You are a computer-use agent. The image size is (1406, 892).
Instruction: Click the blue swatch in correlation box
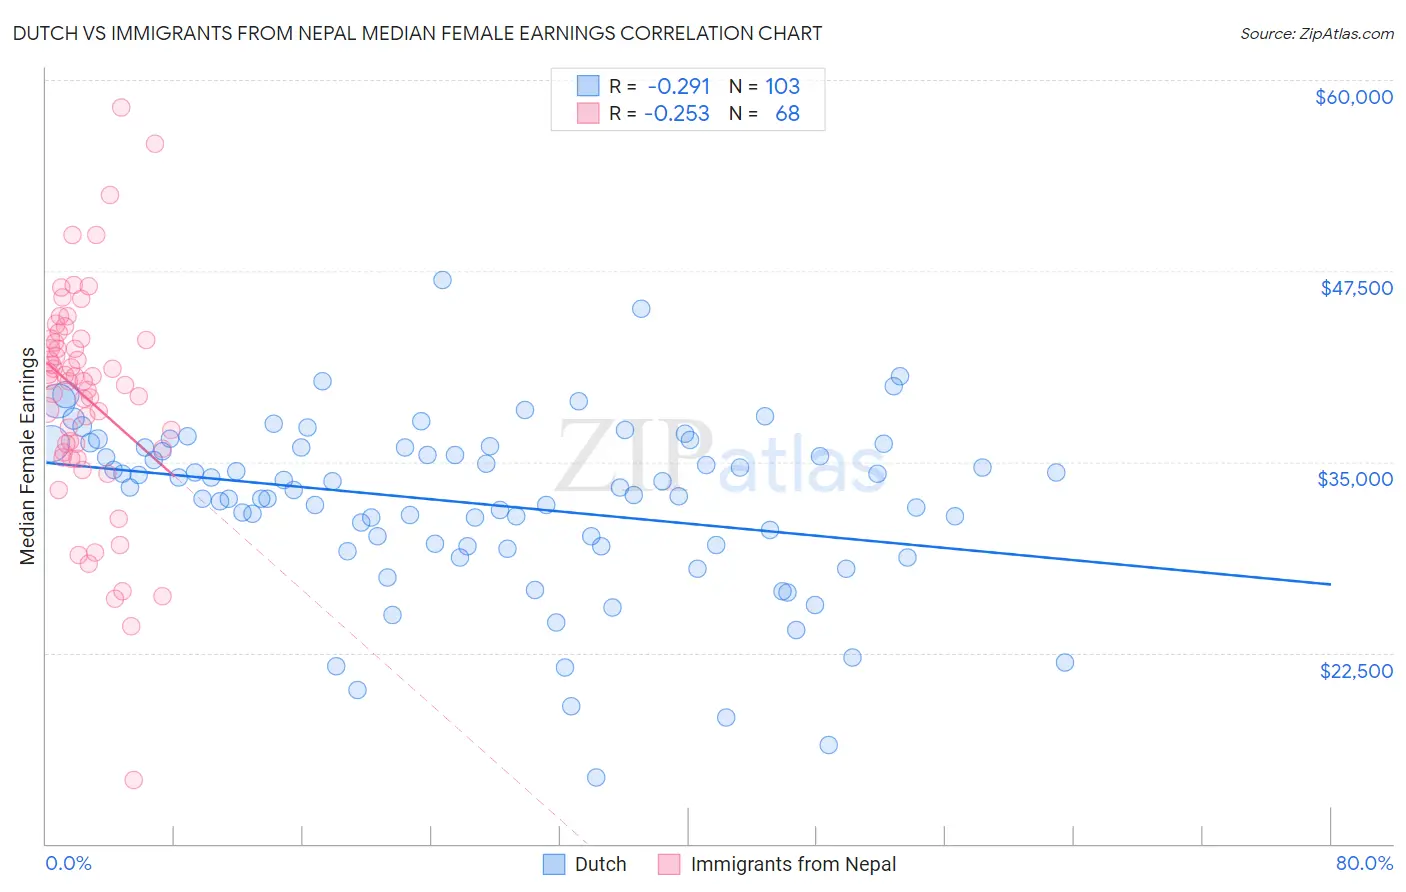coord(587,86)
